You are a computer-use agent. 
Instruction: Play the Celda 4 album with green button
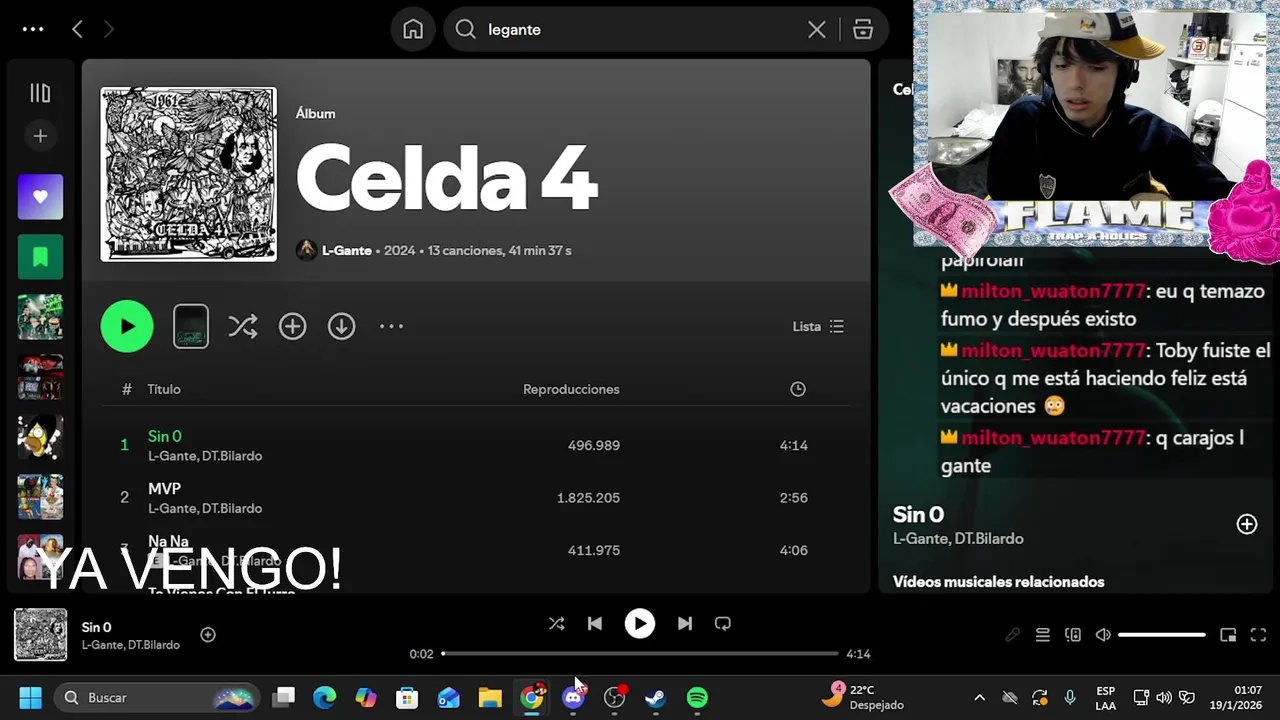click(127, 326)
